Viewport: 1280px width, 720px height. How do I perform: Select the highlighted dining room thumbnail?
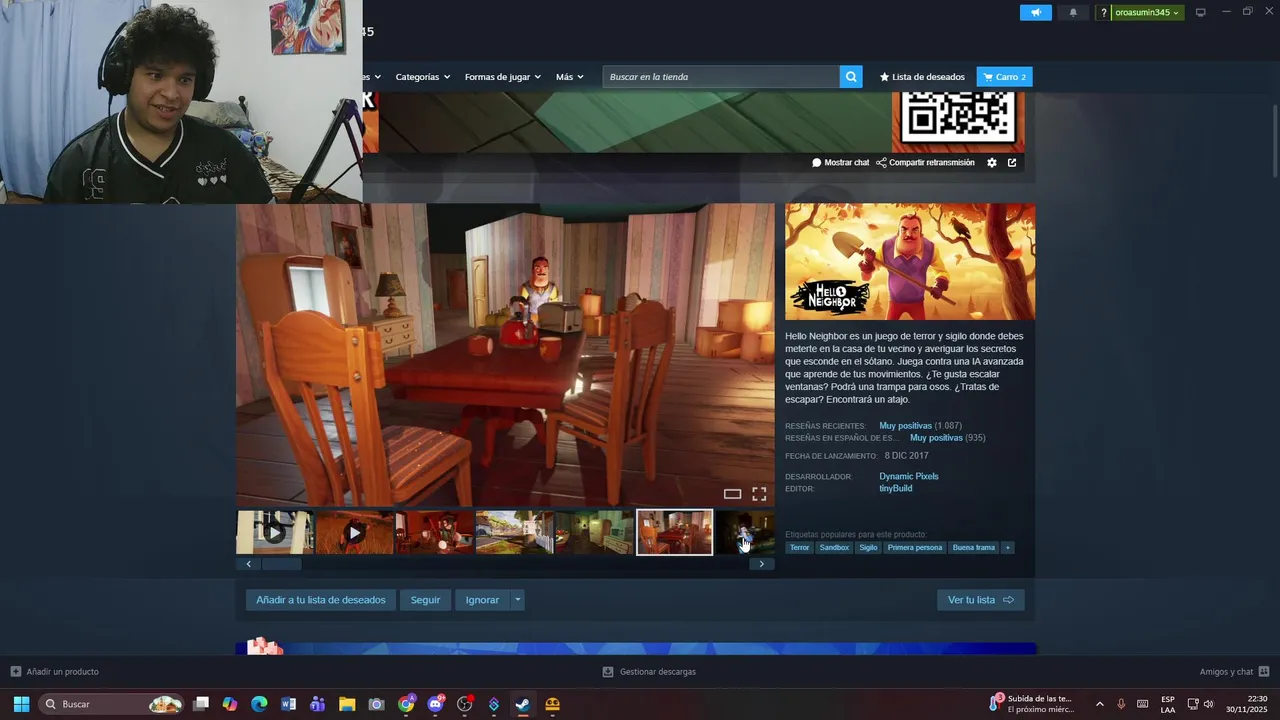pyautogui.click(x=675, y=532)
